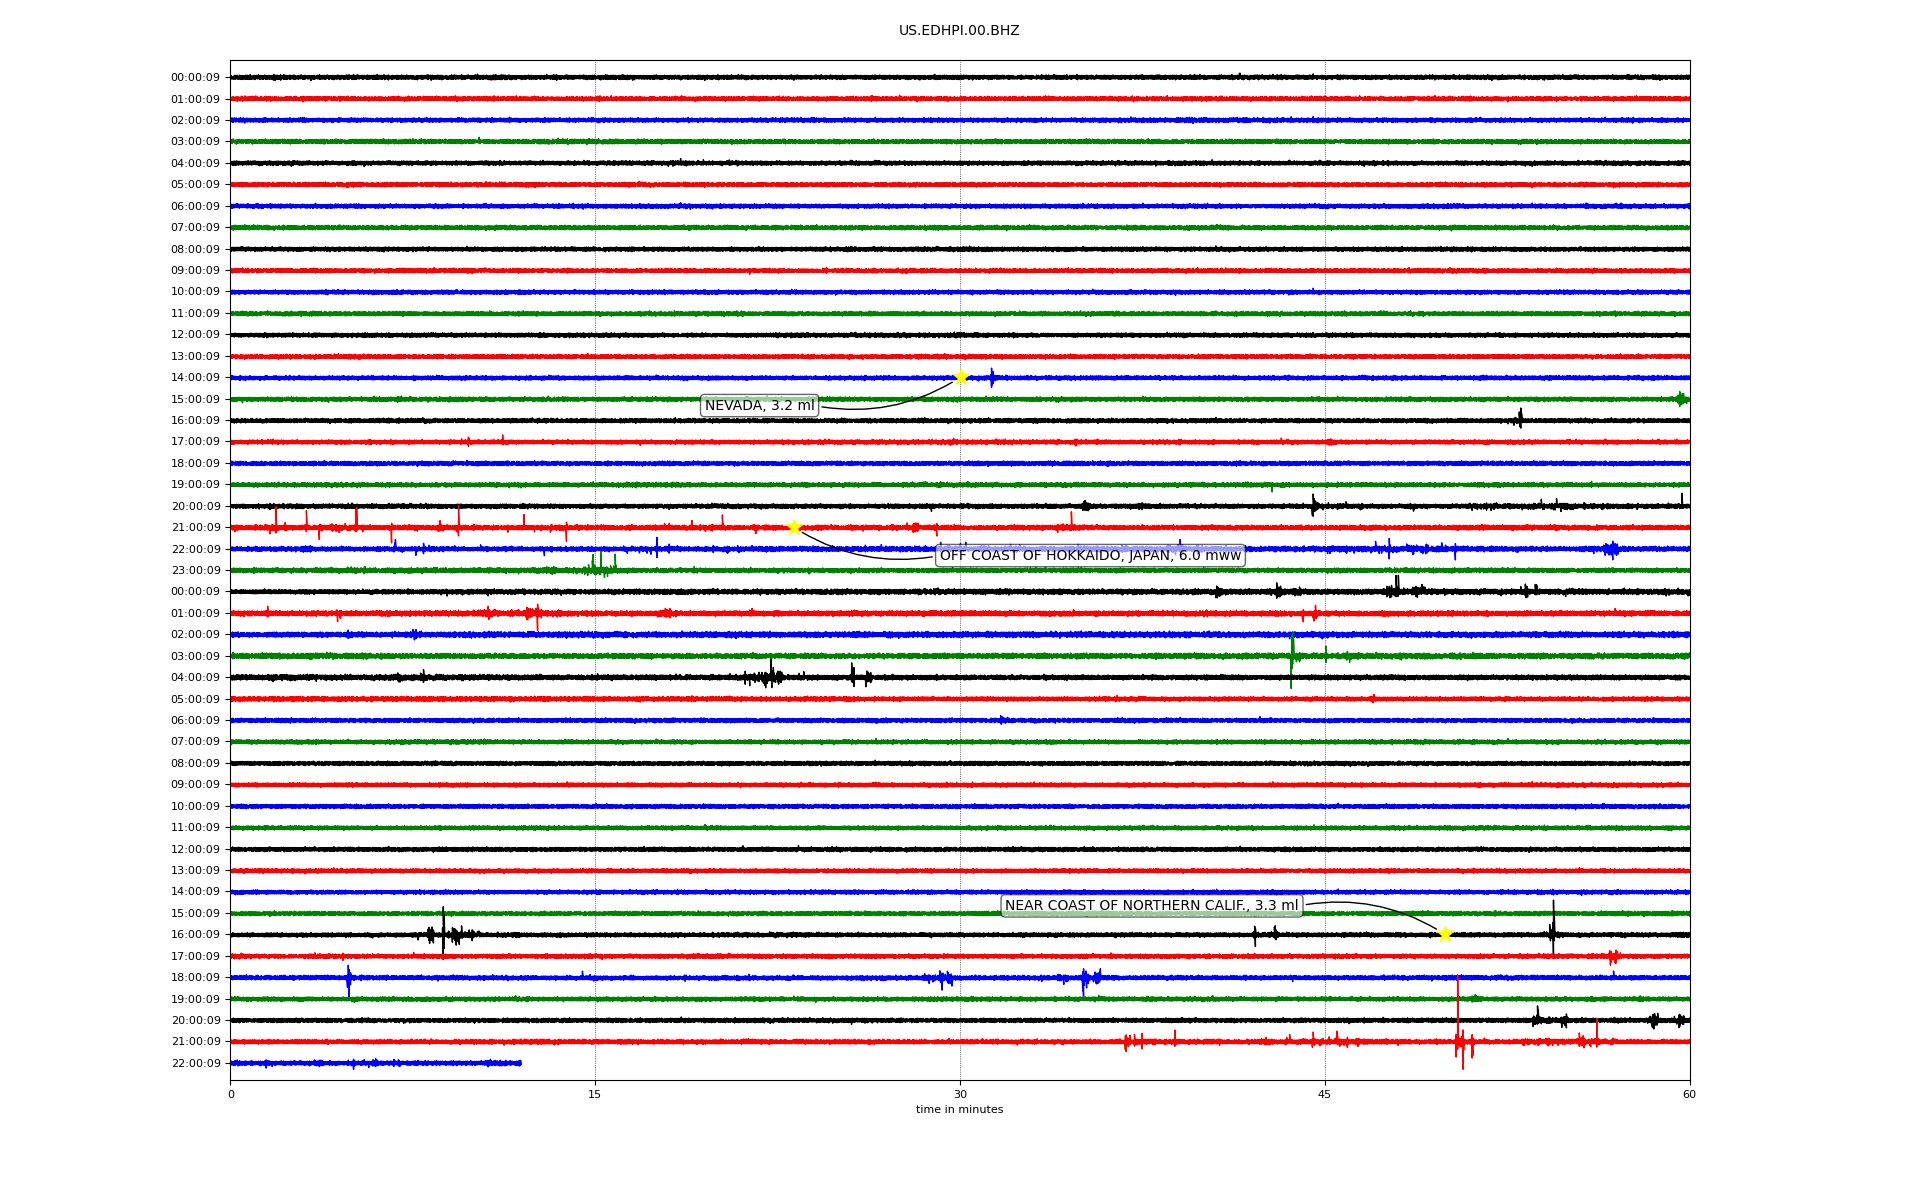Click the 60 tick label on the time axis

tap(1689, 1094)
